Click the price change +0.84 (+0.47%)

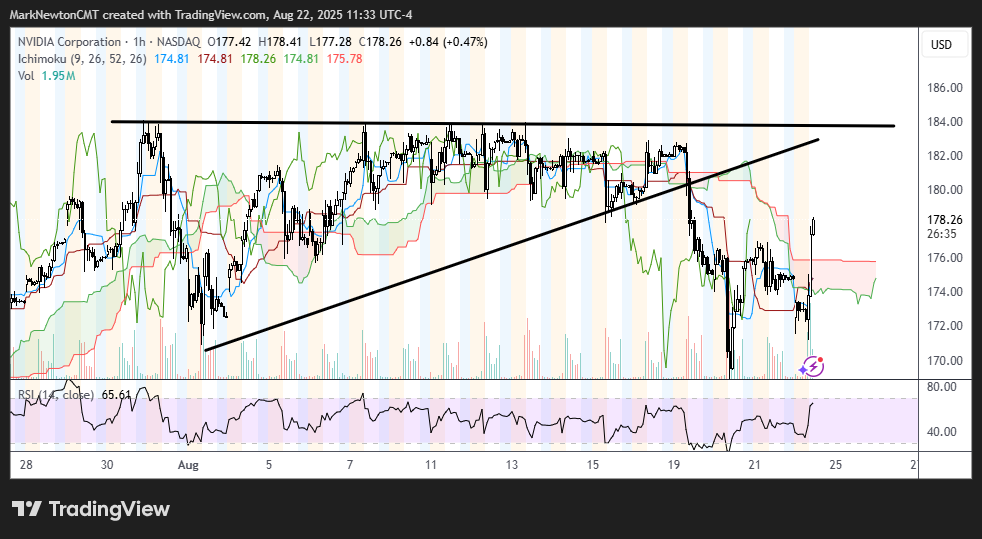(448, 42)
